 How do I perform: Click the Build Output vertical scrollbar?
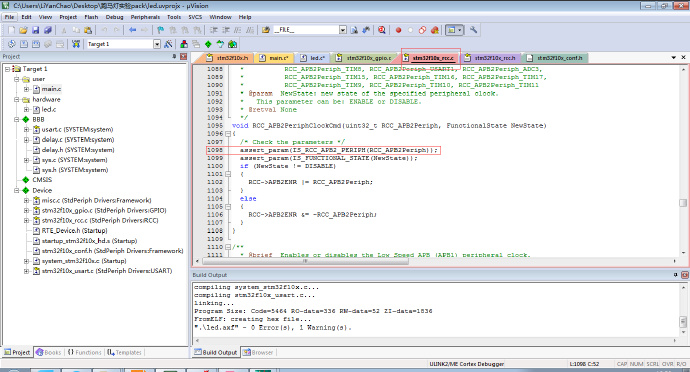[x=683, y=310]
